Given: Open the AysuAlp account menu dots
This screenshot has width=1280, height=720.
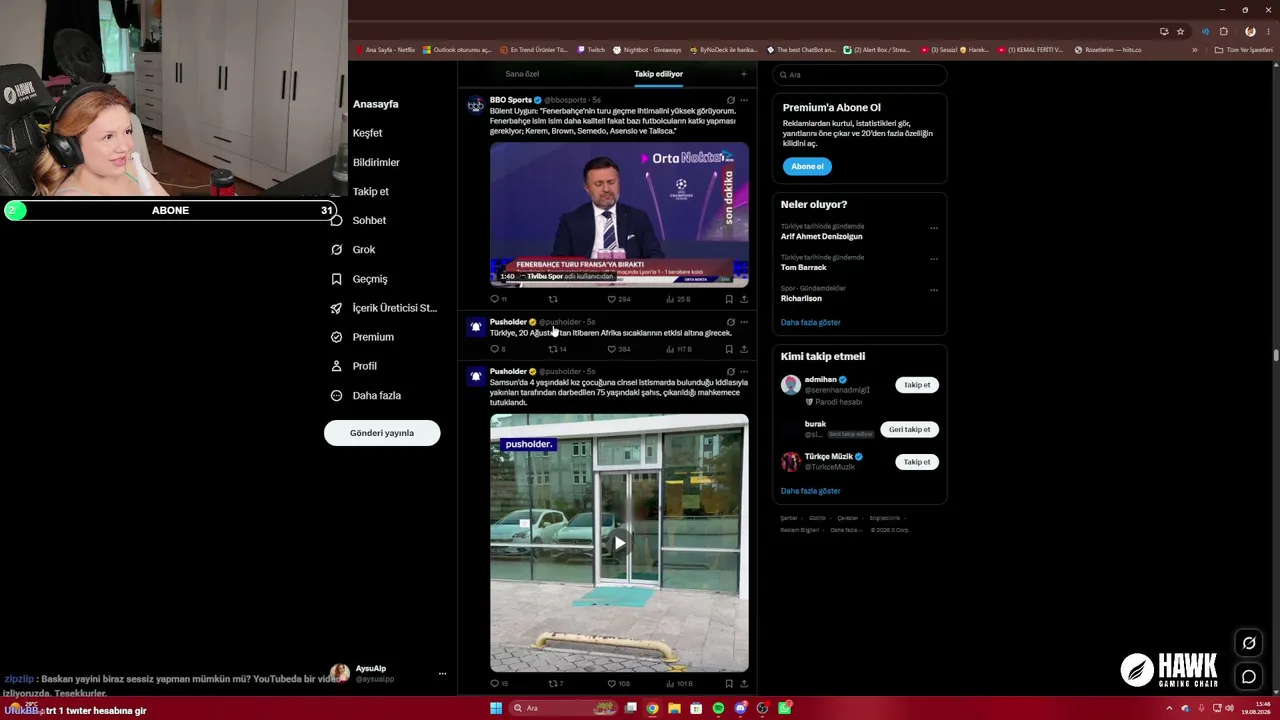Looking at the screenshot, I should (442, 674).
